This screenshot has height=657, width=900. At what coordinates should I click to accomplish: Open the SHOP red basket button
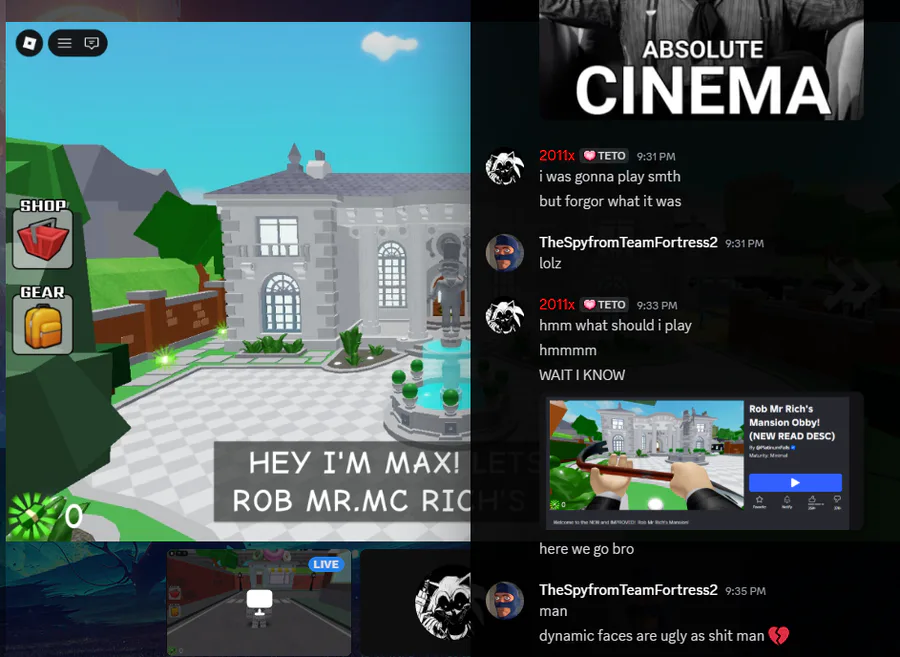[x=42, y=239]
